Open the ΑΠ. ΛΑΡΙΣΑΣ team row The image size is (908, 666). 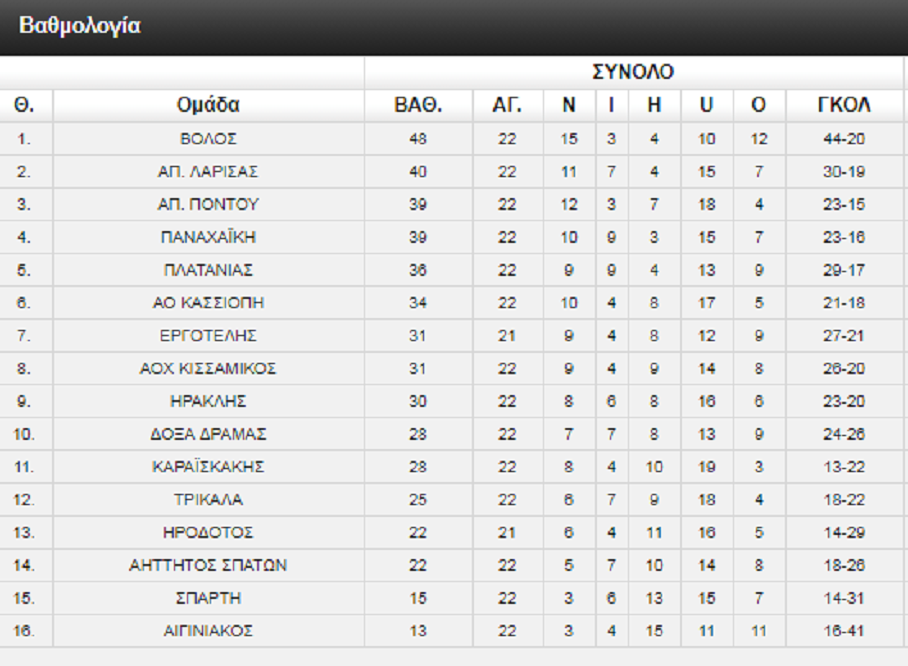click(x=208, y=172)
